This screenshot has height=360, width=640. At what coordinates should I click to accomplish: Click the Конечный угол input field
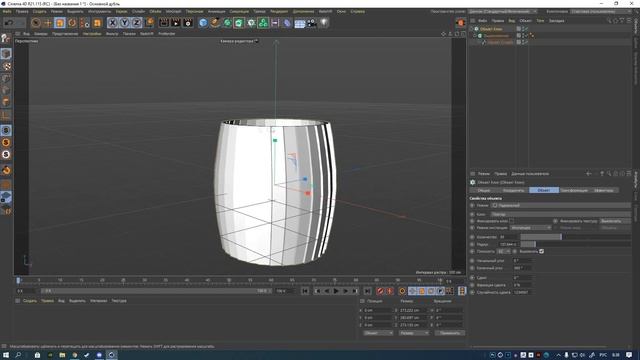tap(522, 268)
